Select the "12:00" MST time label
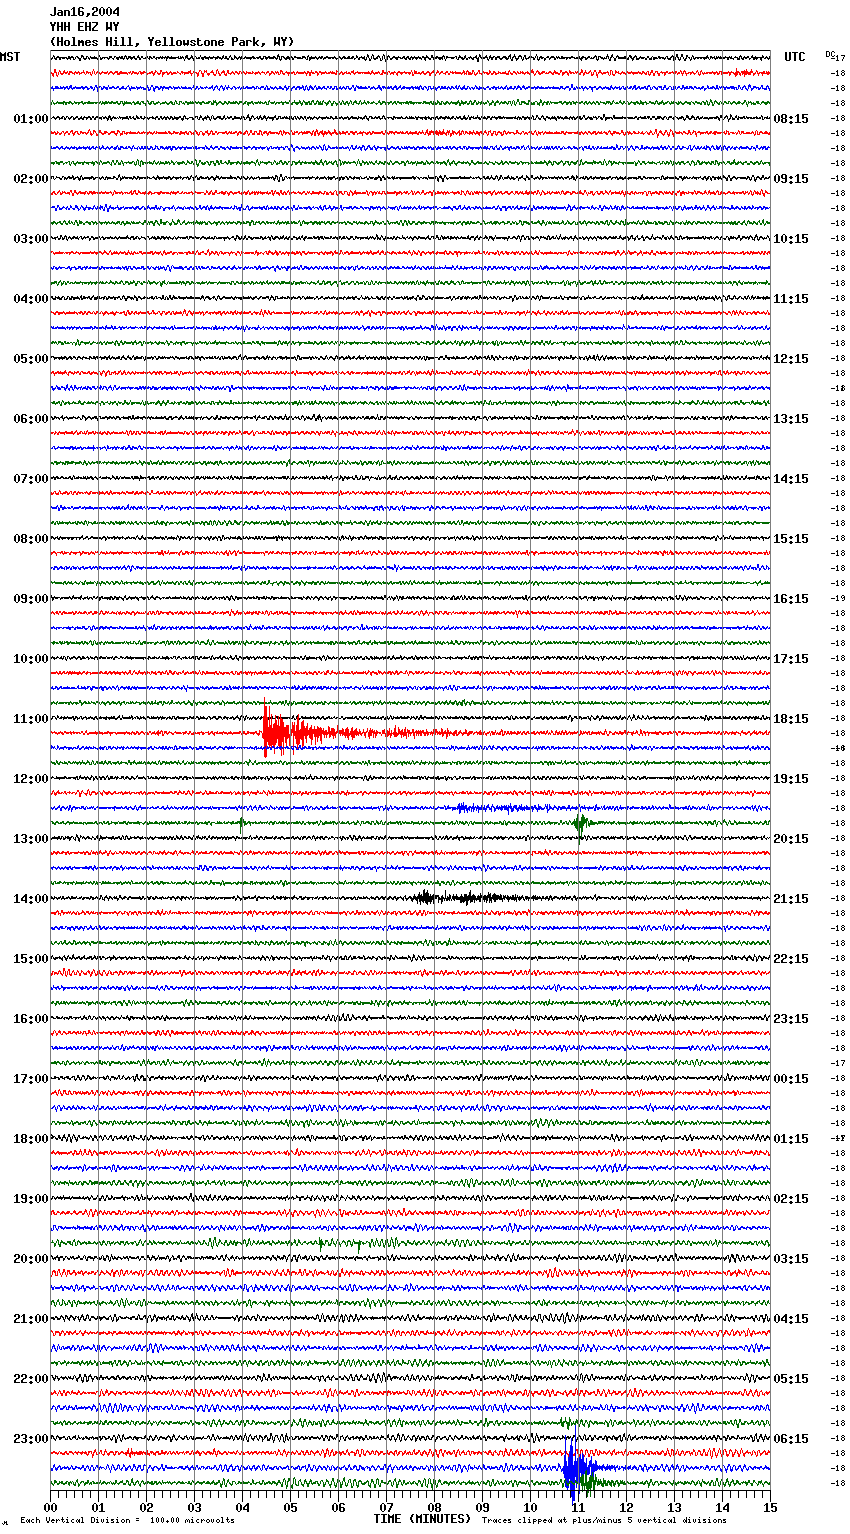Viewport: 850px width, 1534px height. [31, 779]
